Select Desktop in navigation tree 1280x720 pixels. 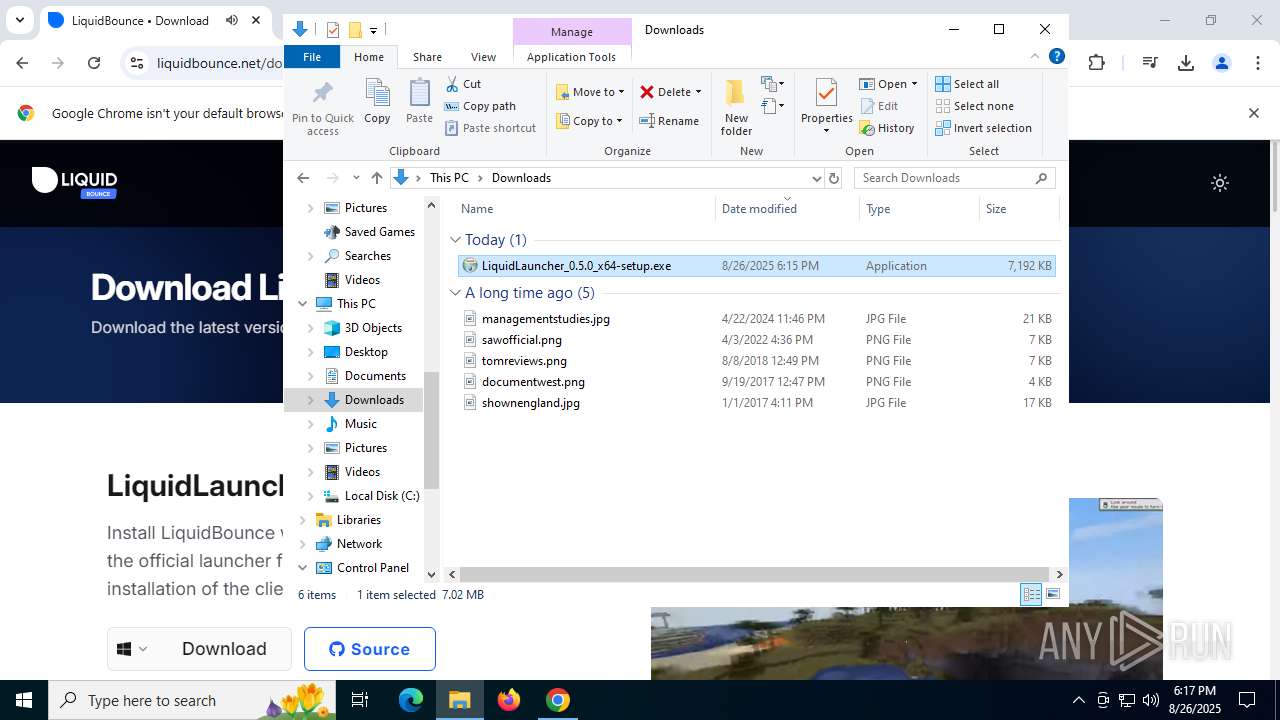(366, 352)
